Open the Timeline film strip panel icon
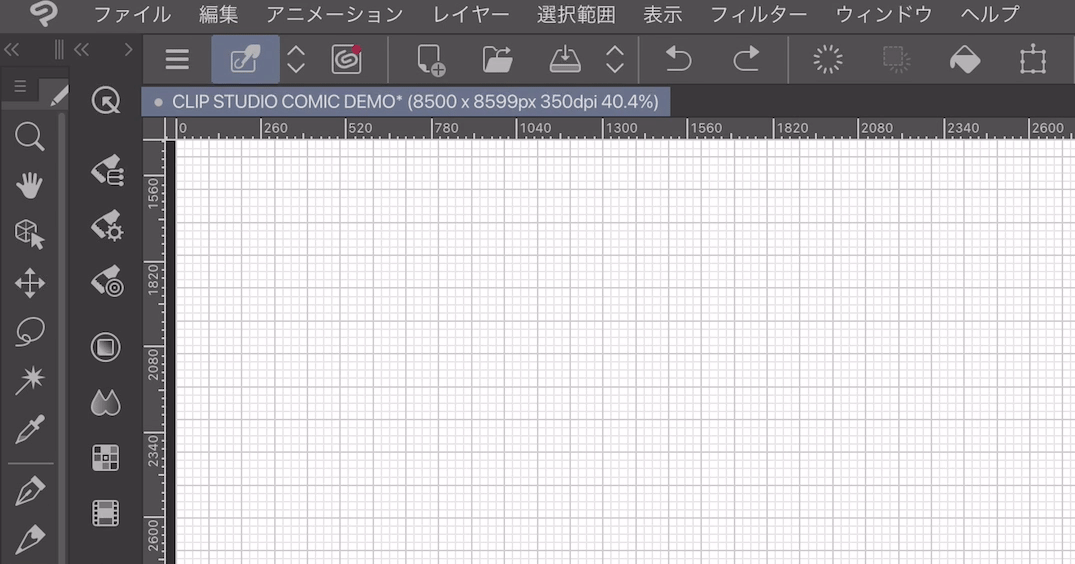Screen dimensions: 1075x564 [105, 512]
